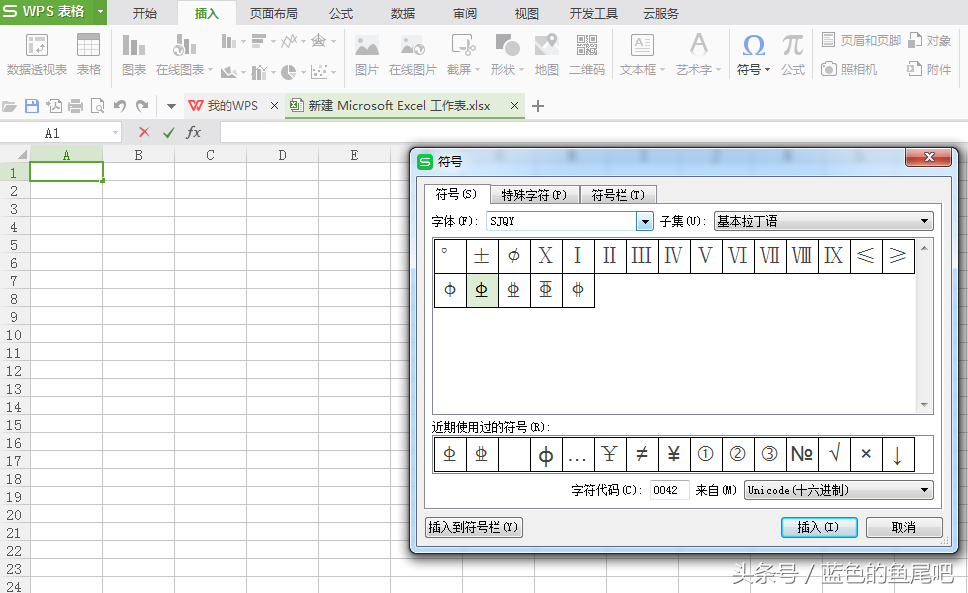This screenshot has height=593, width=968.
Task: Expand the quick access toolbar customize arrow
Action: click(x=171, y=106)
